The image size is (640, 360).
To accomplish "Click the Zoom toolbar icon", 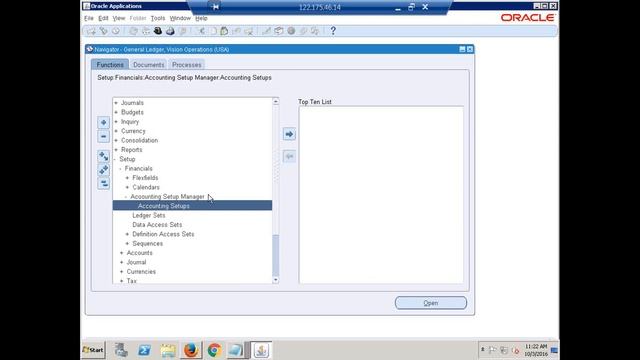I will click(x=279, y=31).
